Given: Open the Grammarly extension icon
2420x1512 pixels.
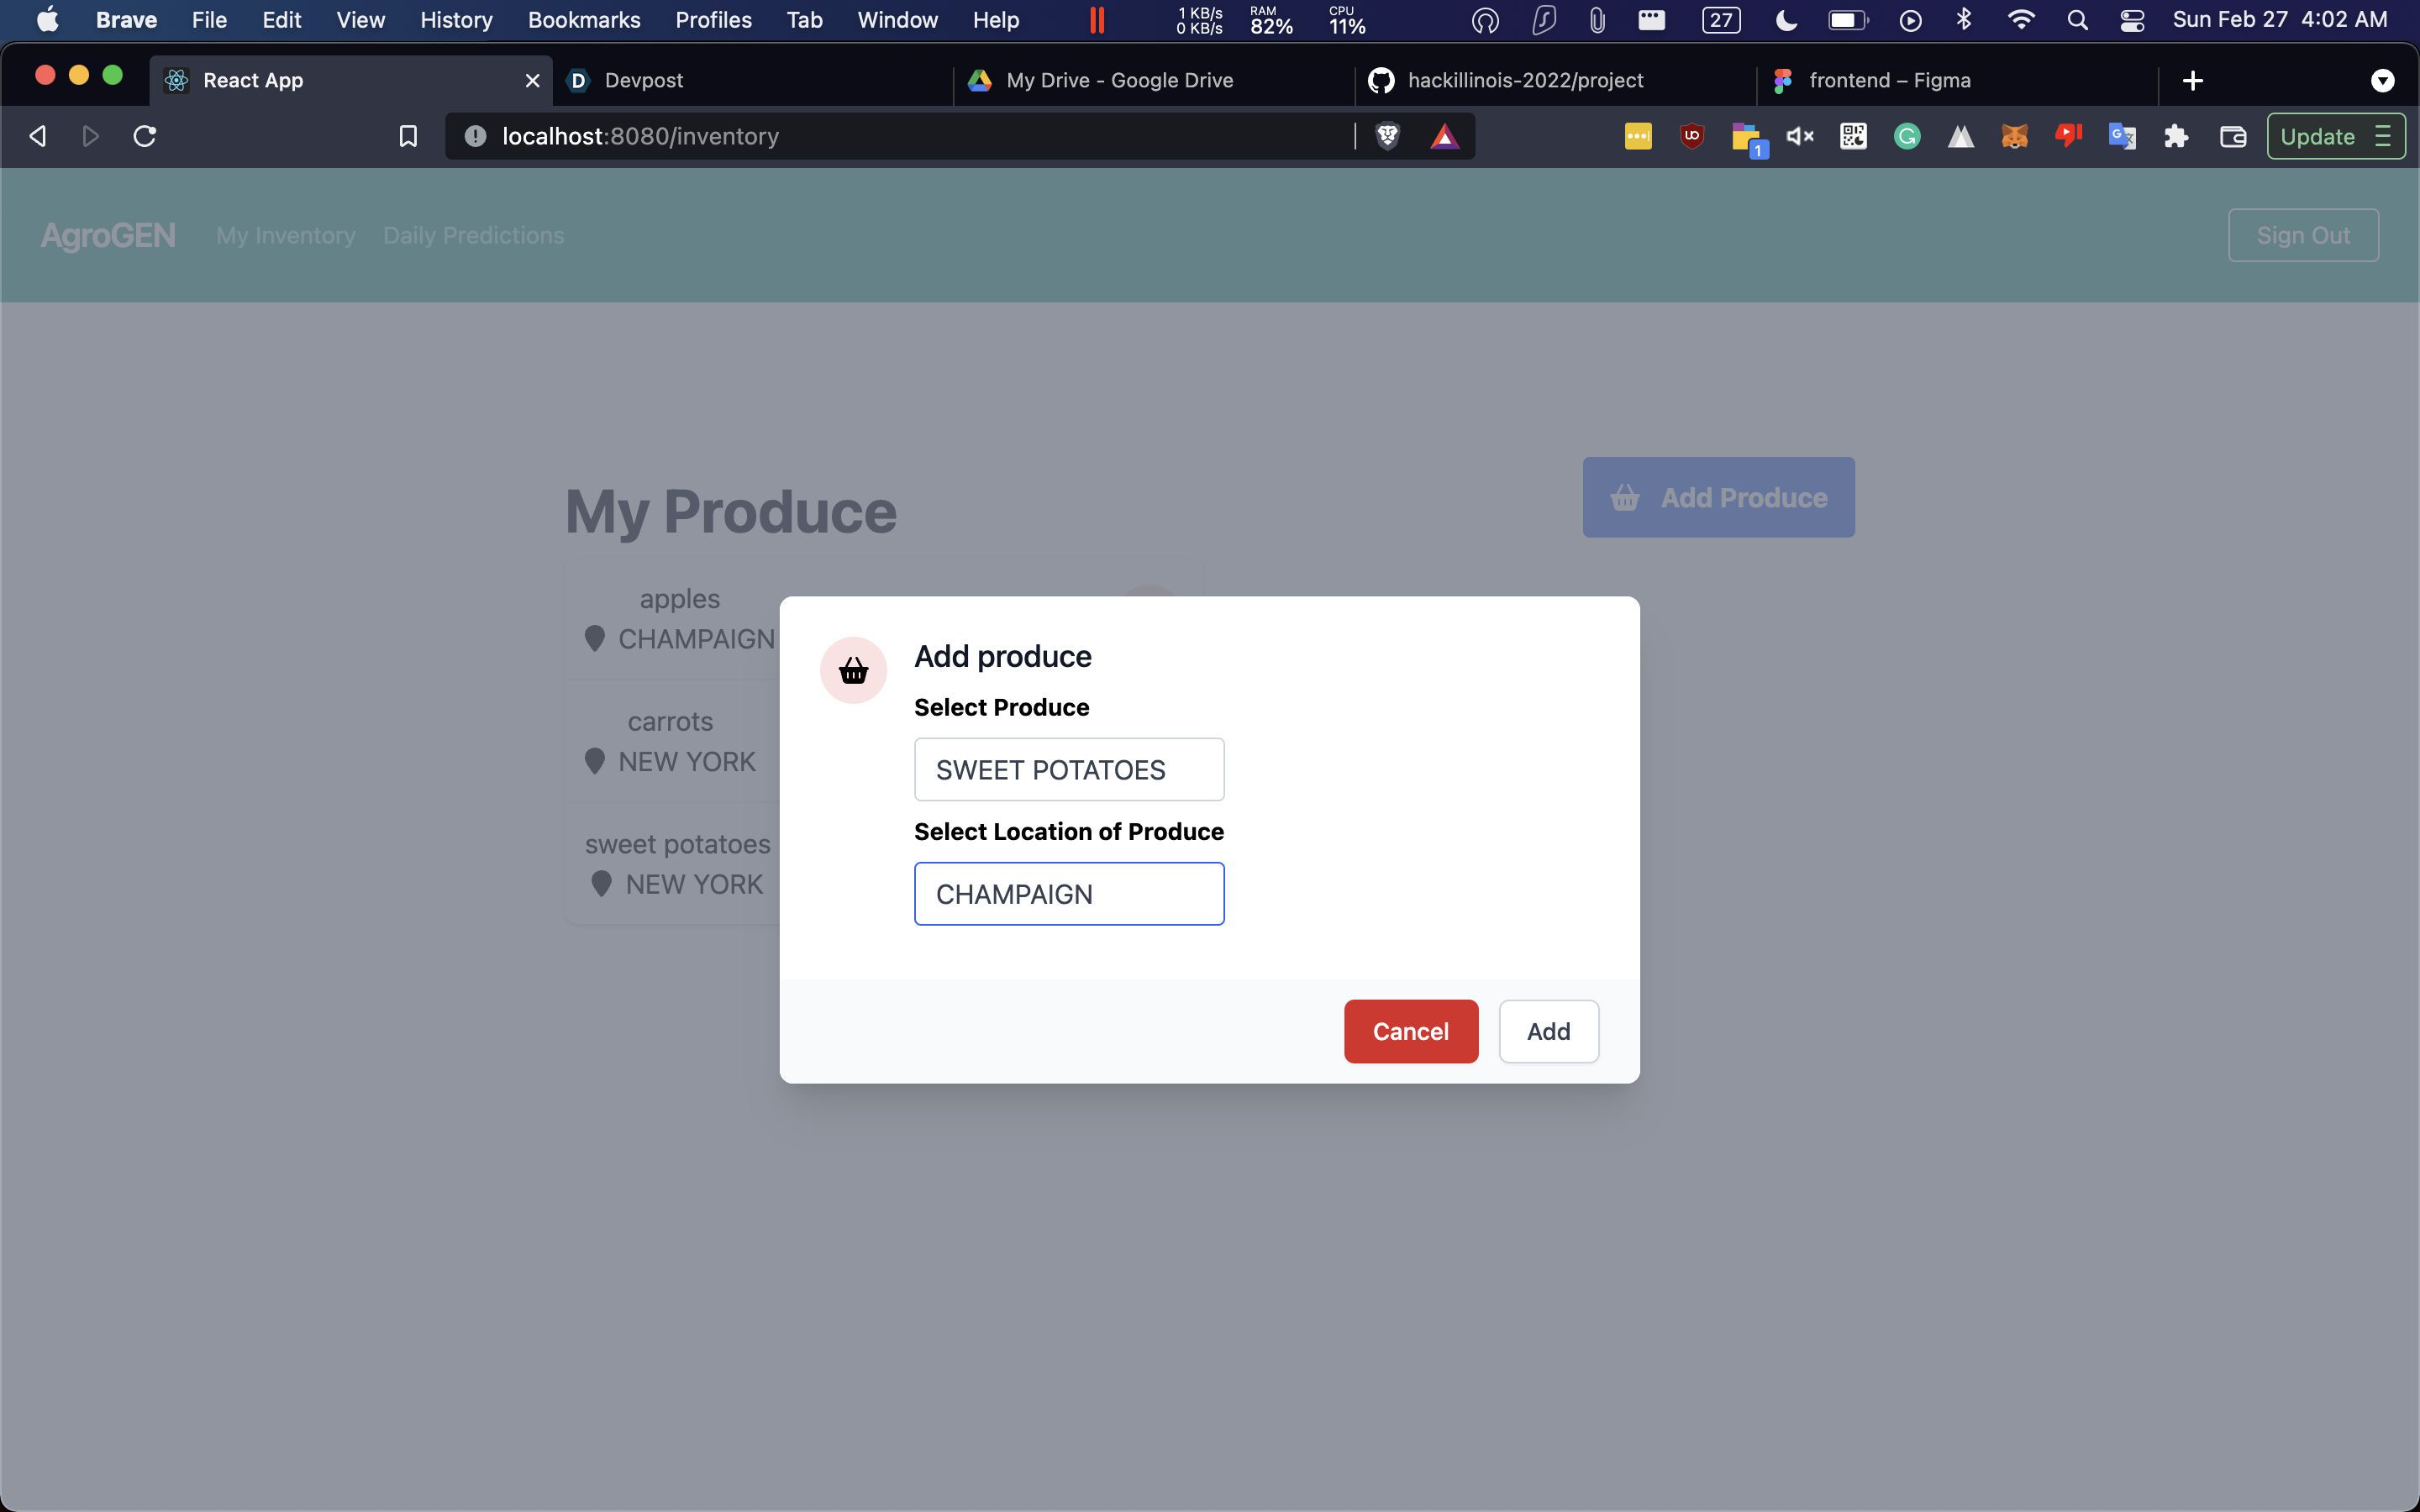Looking at the screenshot, I should (1907, 136).
